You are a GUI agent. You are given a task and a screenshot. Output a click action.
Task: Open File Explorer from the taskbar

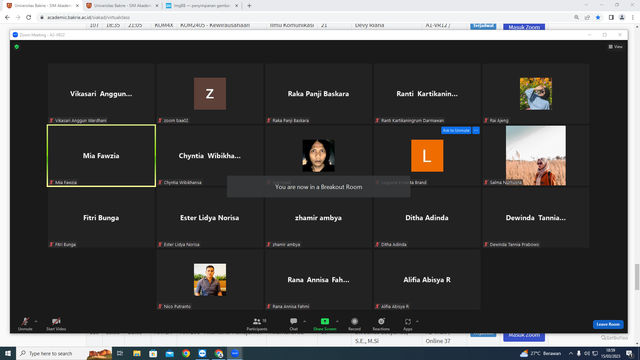tap(137, 353)
